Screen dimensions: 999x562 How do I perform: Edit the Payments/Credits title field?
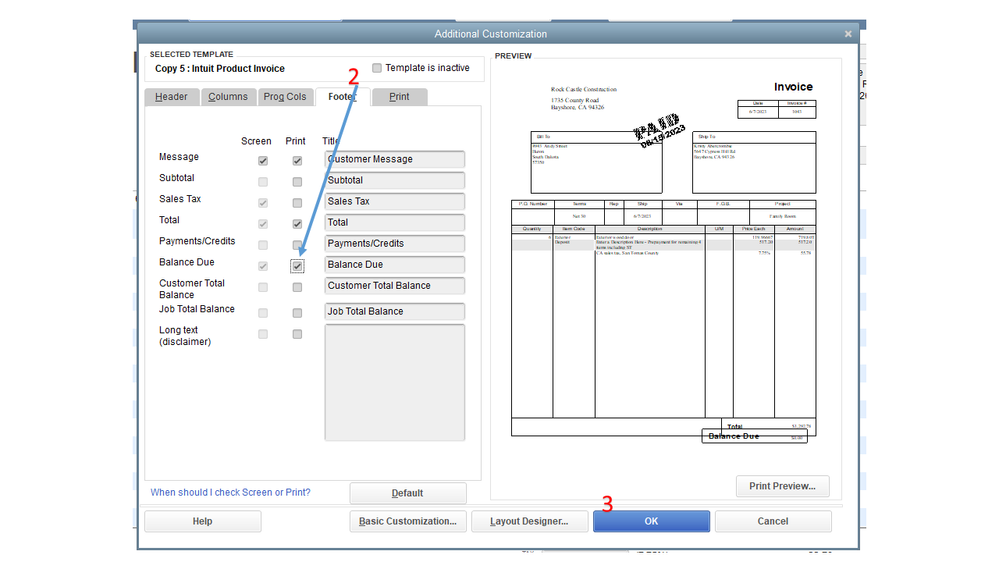[x=394, y=243]
